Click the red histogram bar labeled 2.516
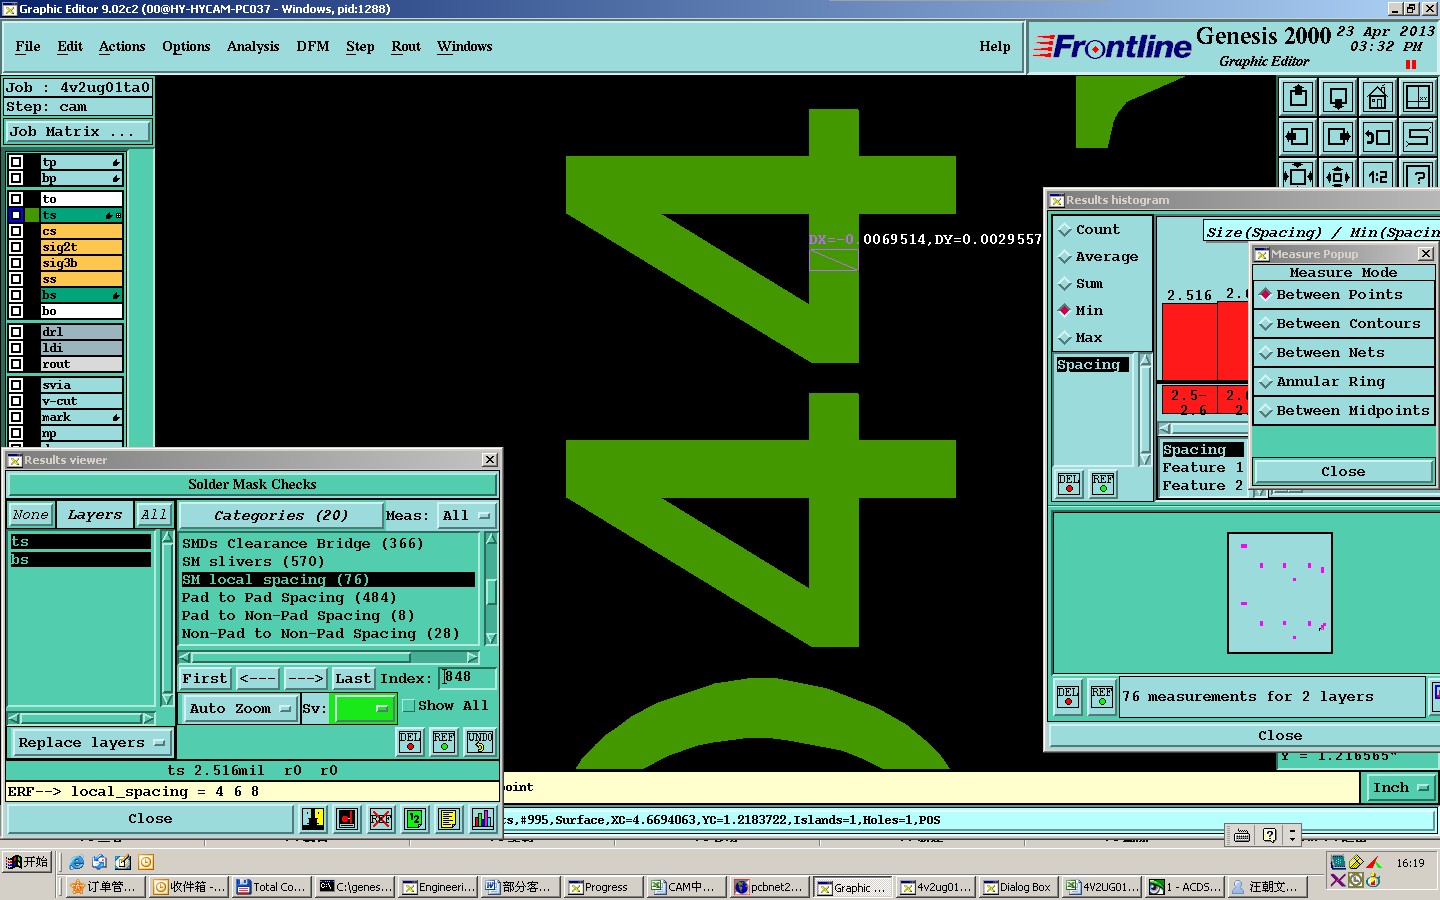1440x900 pixels. tap(1190, 342)
